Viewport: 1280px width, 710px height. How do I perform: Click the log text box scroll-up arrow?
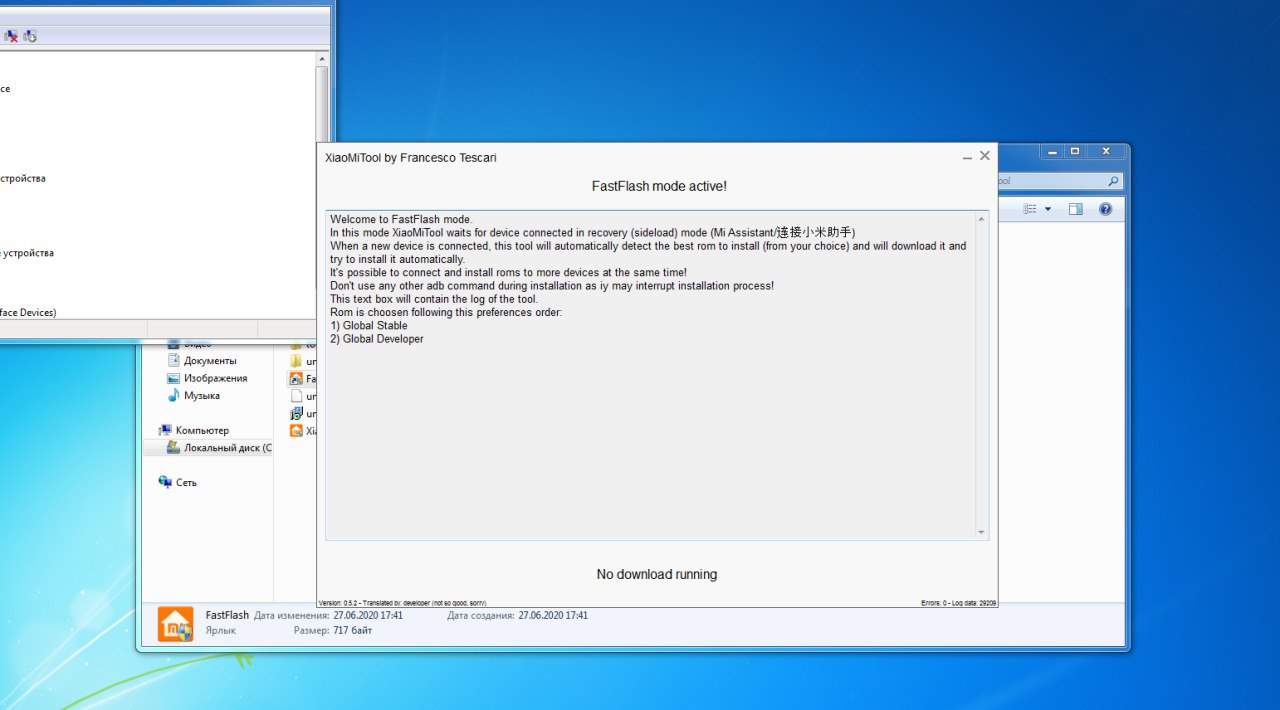[981, 218]
